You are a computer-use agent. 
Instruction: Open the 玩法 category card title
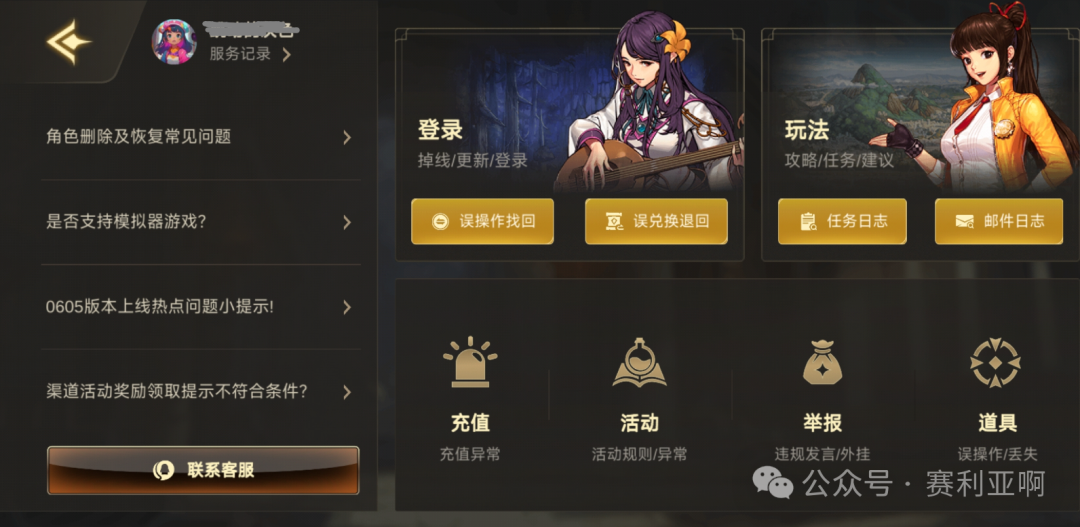807,130
